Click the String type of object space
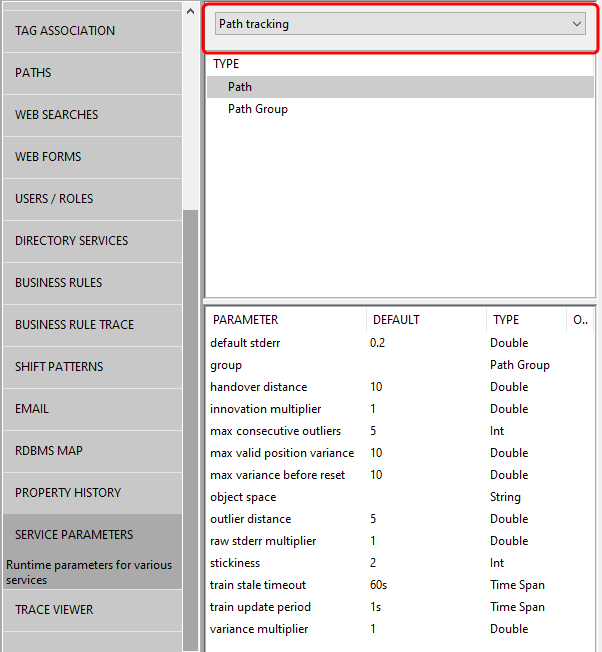 click(x=505, y=497)
